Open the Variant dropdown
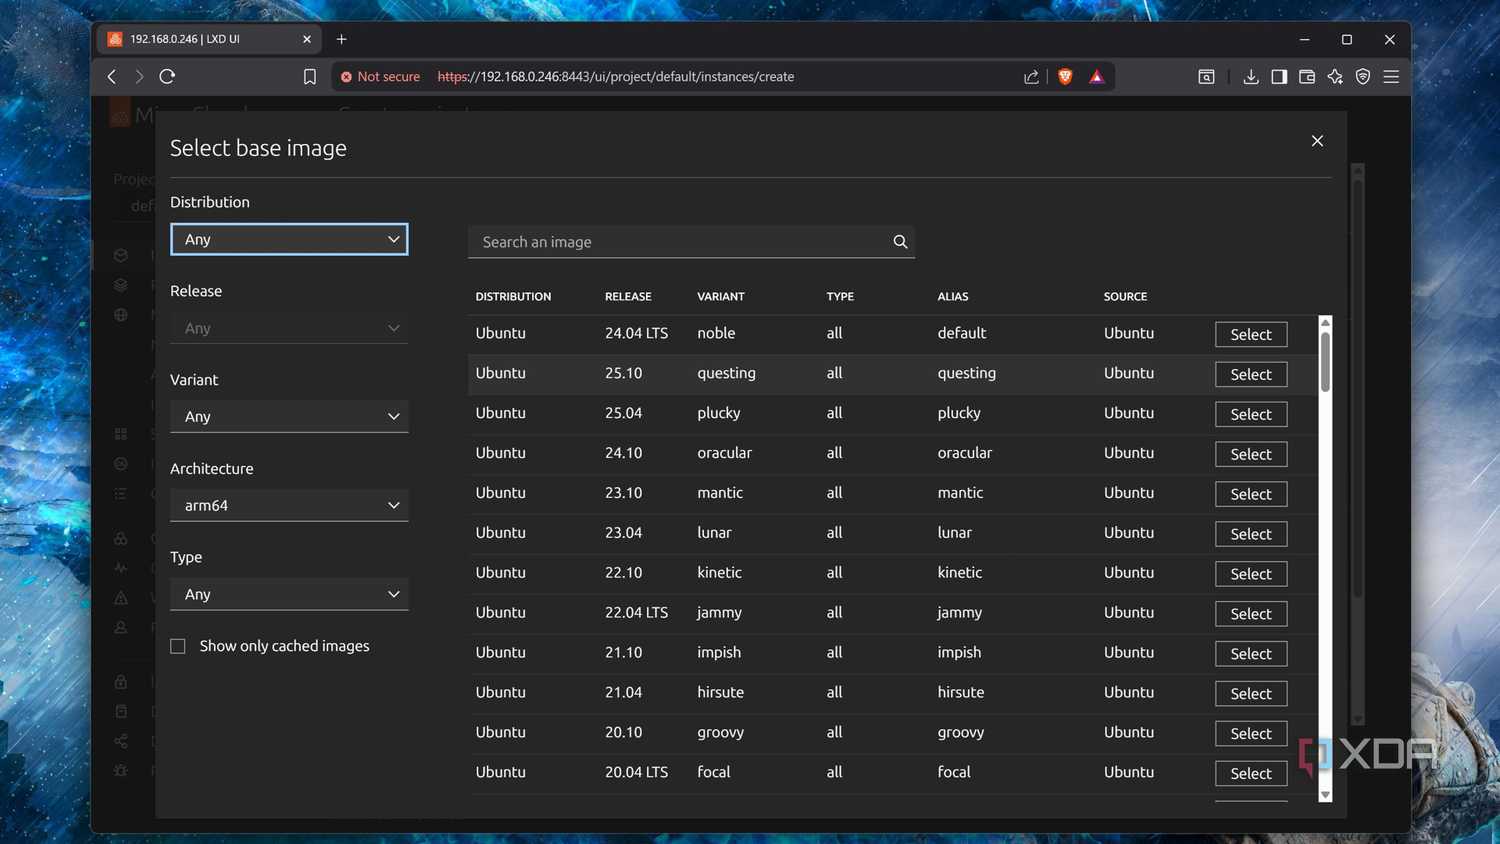The image size is (1500, 844). [x=289, y=416]
